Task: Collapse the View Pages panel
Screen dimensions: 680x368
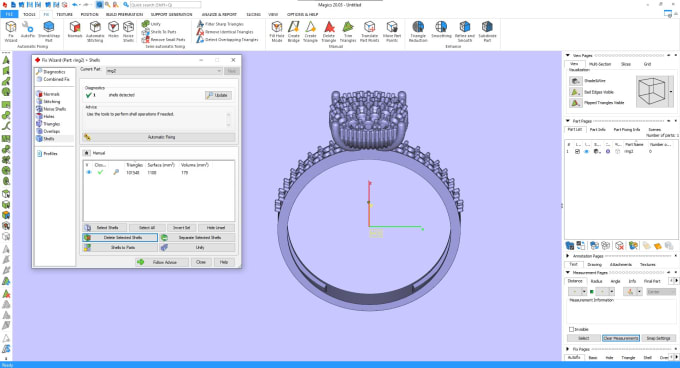Action: (568, 55)
